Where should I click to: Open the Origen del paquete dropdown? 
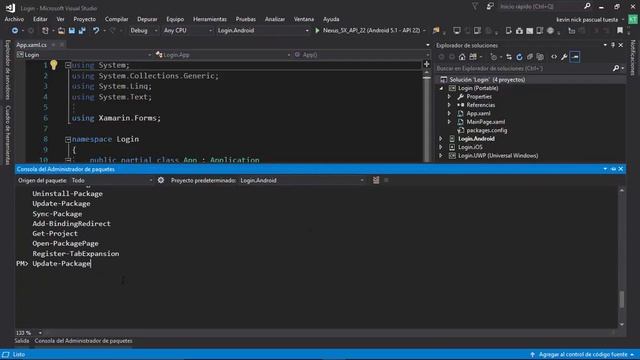pyautogui.click(x=112, y=180)
